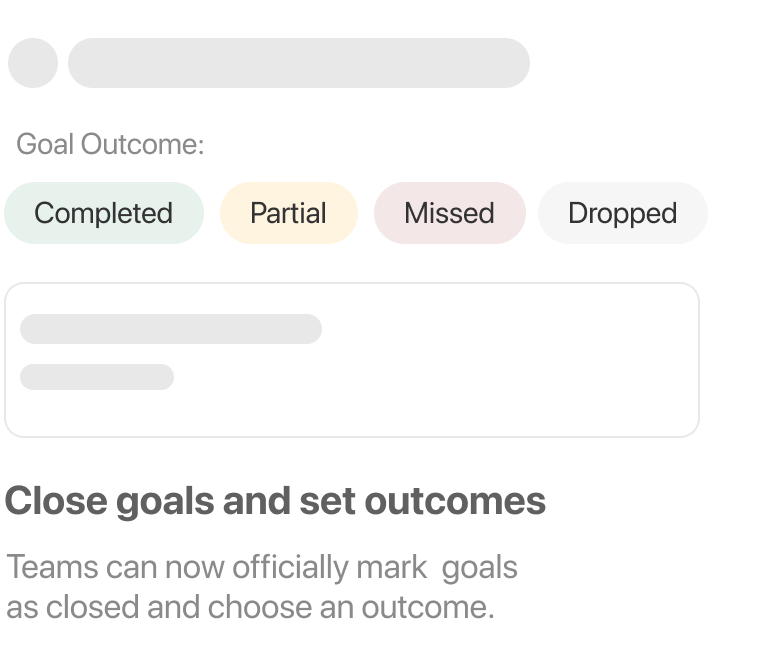Set the goal outcome to Dropped
The width and height of the screenshot is (778, 660).
coord(623,213)
